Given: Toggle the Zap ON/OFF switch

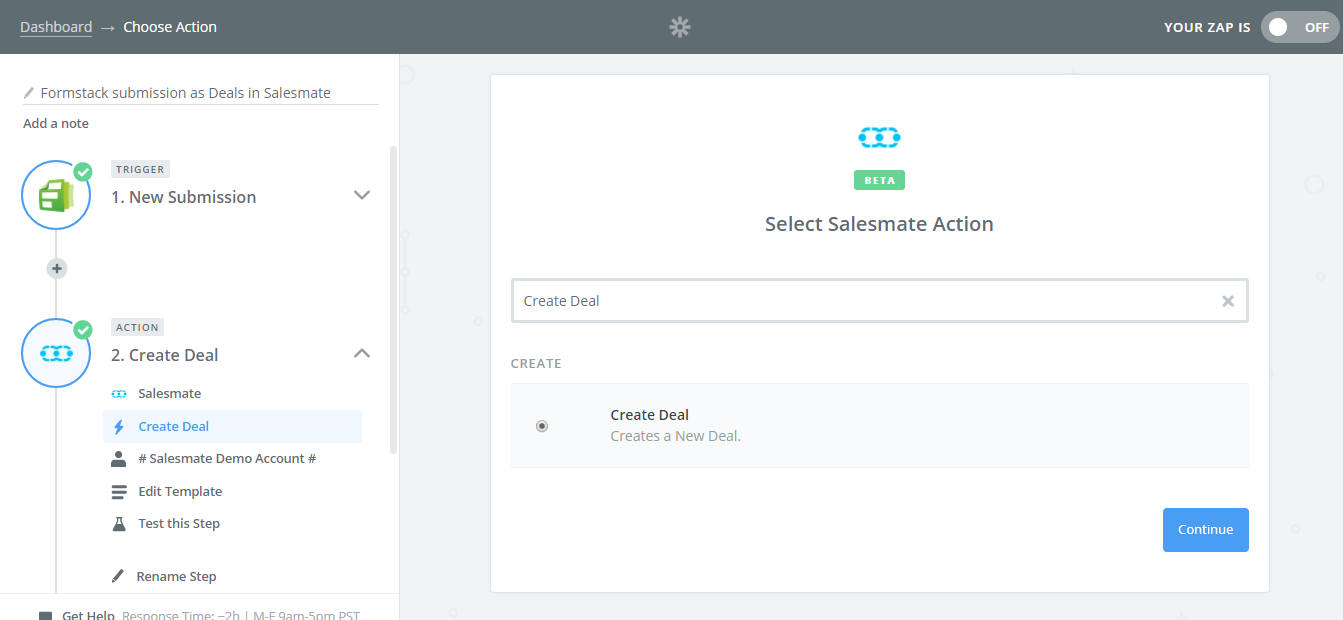Looking at the screenshot, I should 1299,27.
